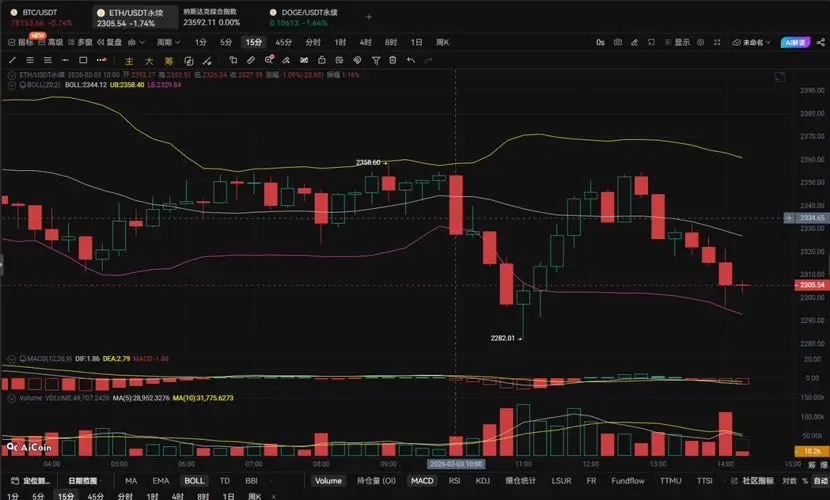Open the candlestick chart type dropdown
This screenshot has width=830, height=500.
[x=136, y=42]
